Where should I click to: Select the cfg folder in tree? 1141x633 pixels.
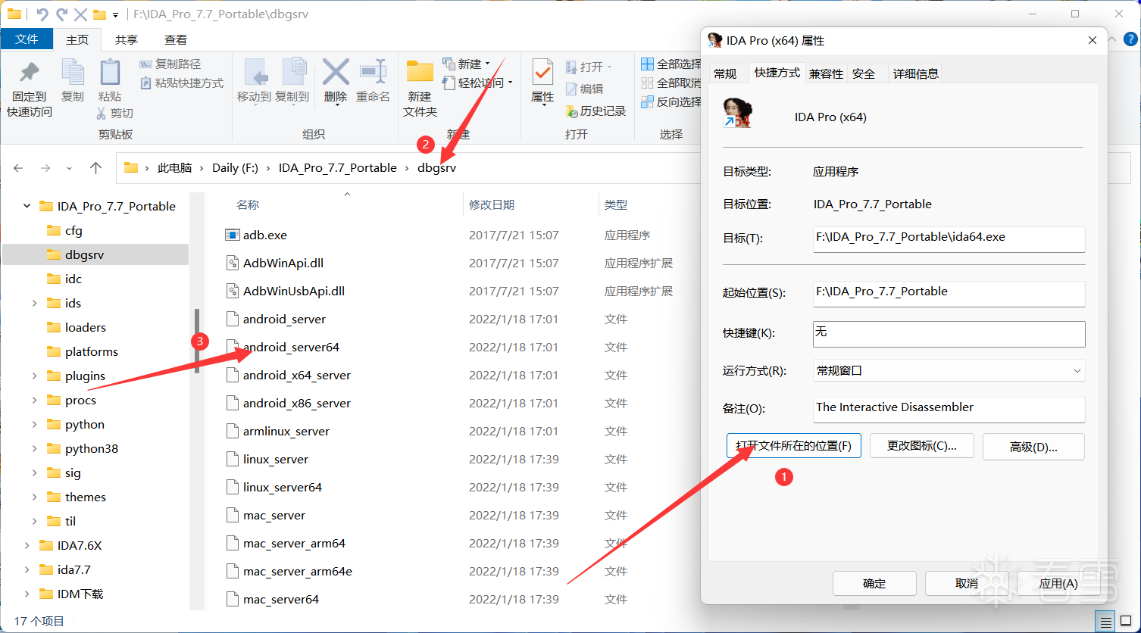(73, 231)
